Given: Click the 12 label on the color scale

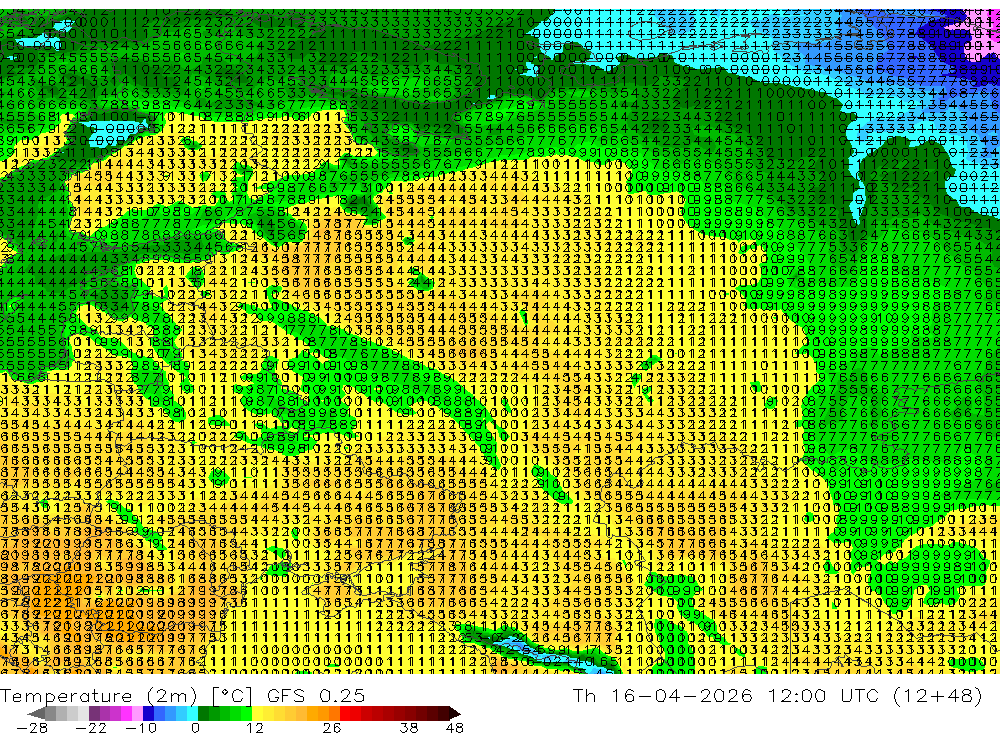Looking at the screenshot, I should 254,727.
